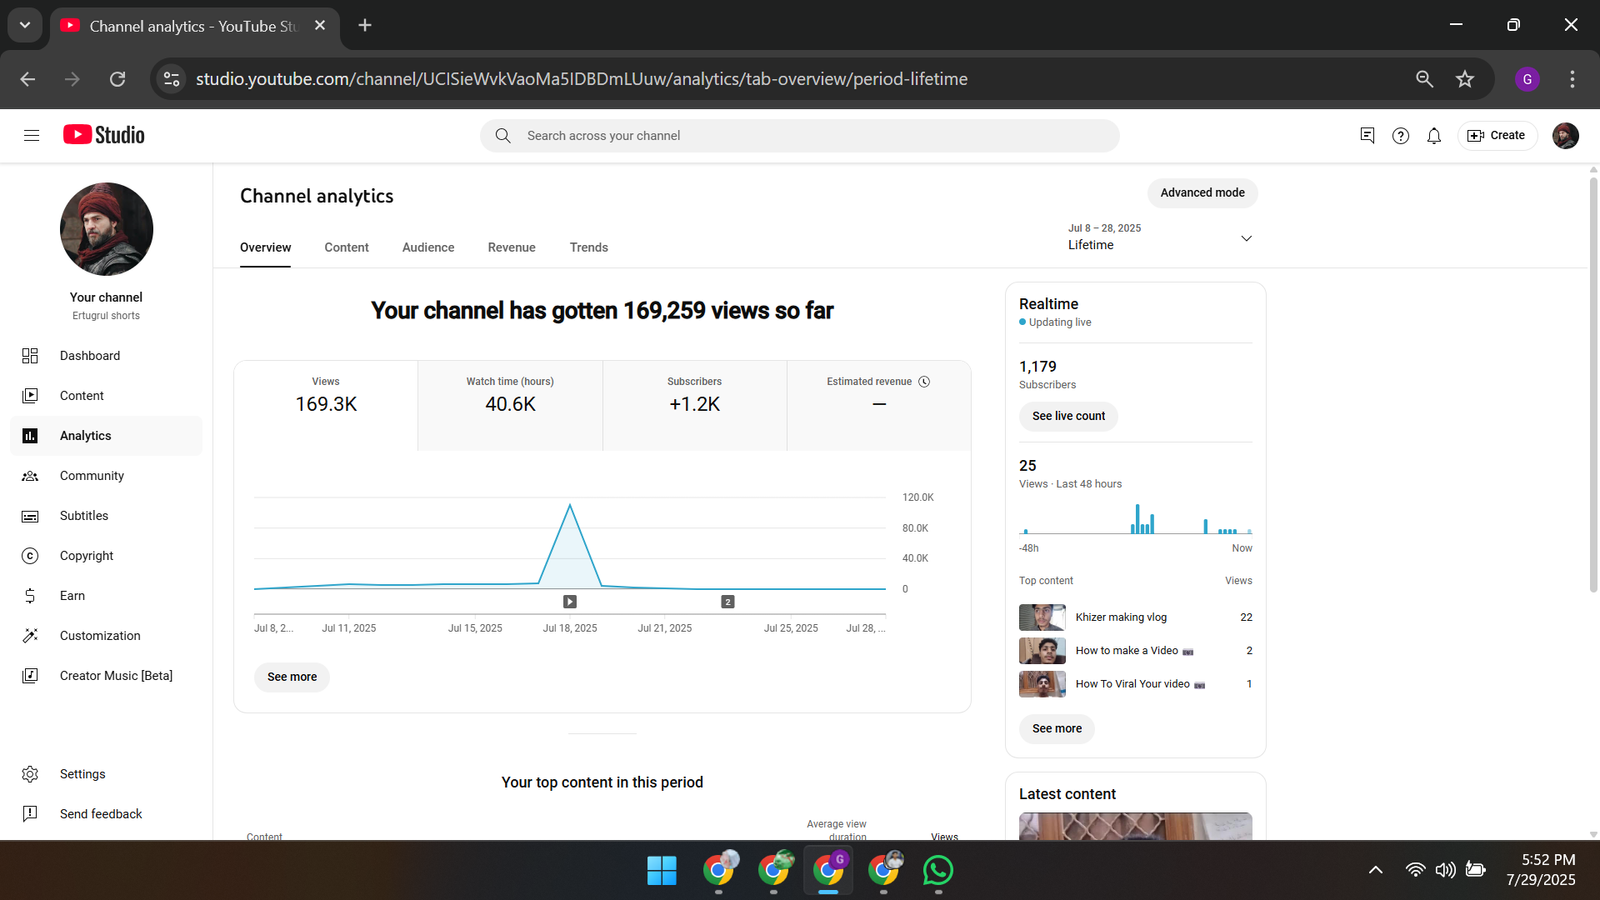Viewport: 1600px width, 900px height.
Task: Go back with the browser back arrow
Action: pyautogui.click(x=28, y=79)
